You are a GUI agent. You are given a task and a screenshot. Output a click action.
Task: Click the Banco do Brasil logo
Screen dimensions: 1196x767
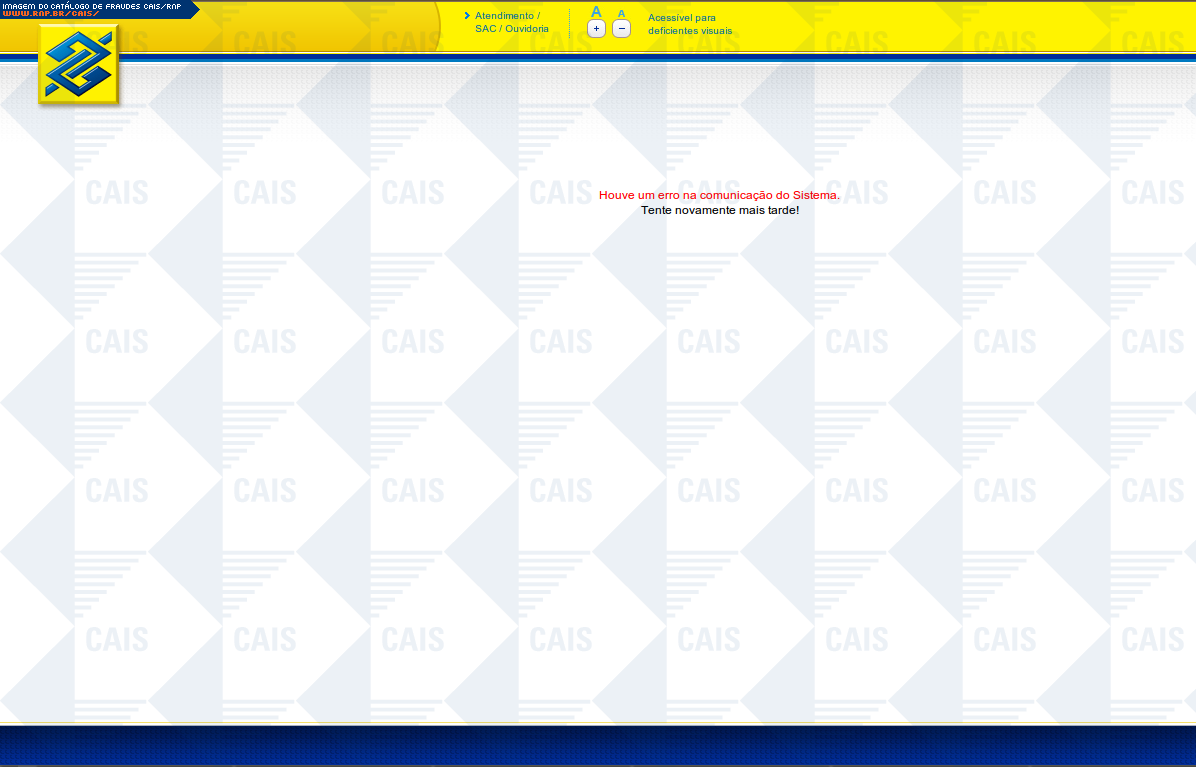[x=78, y=65]
